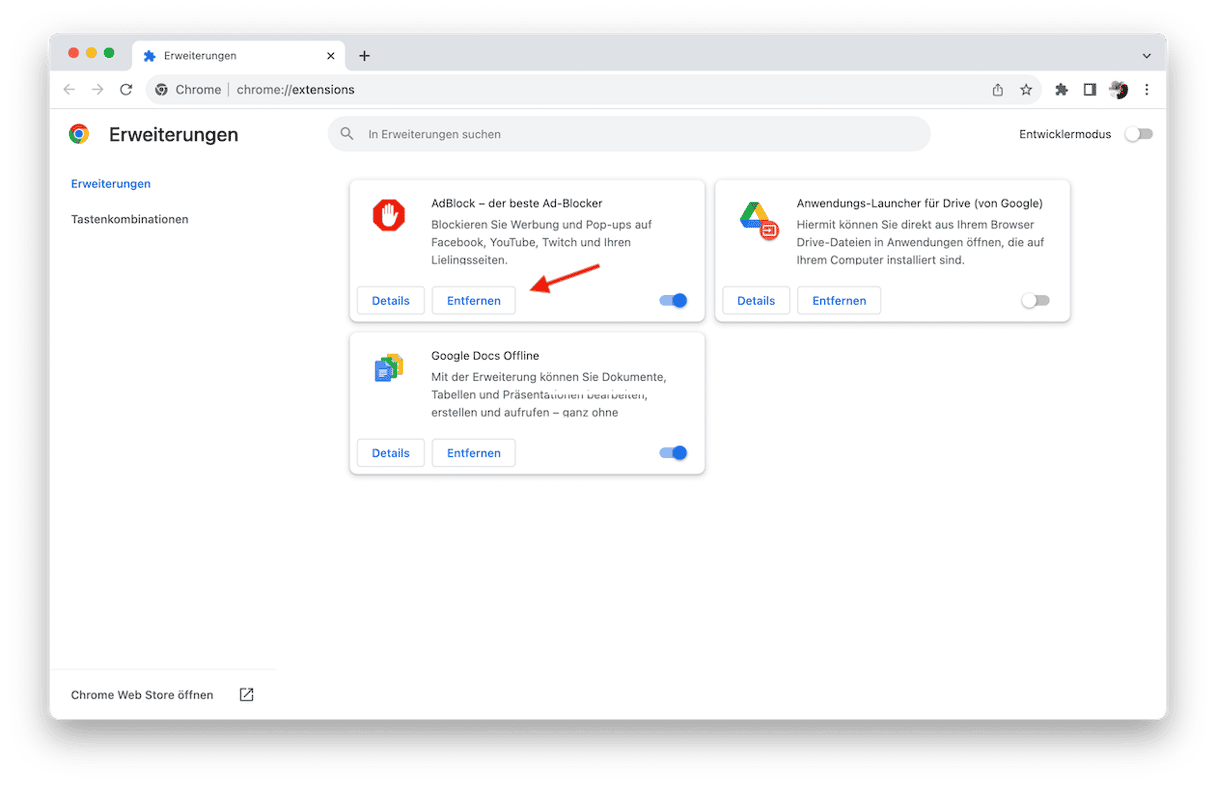Turn off the Google Docs Offline toggle
Image resolution: width=1216 pixels, height=785 pixels.
pyautogui.click(x=673, y=453)
